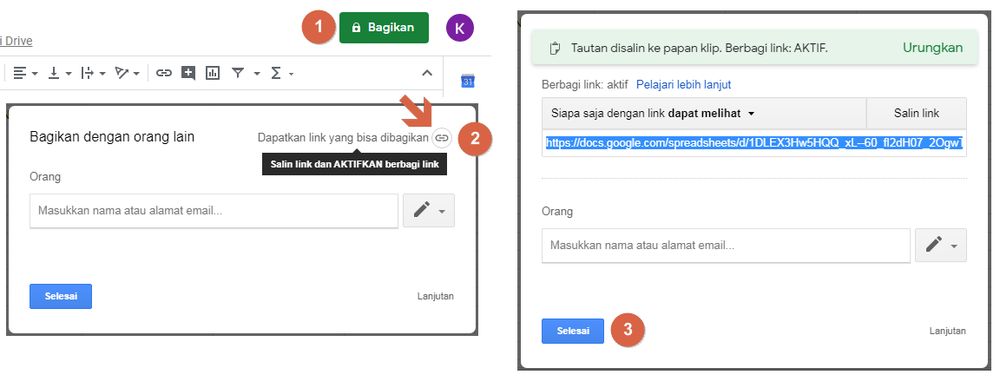The height and width of the screenshot is (381, 1000).
Task: Click Lanjutan in the left share dialog
Action: (x=436, y=296)
